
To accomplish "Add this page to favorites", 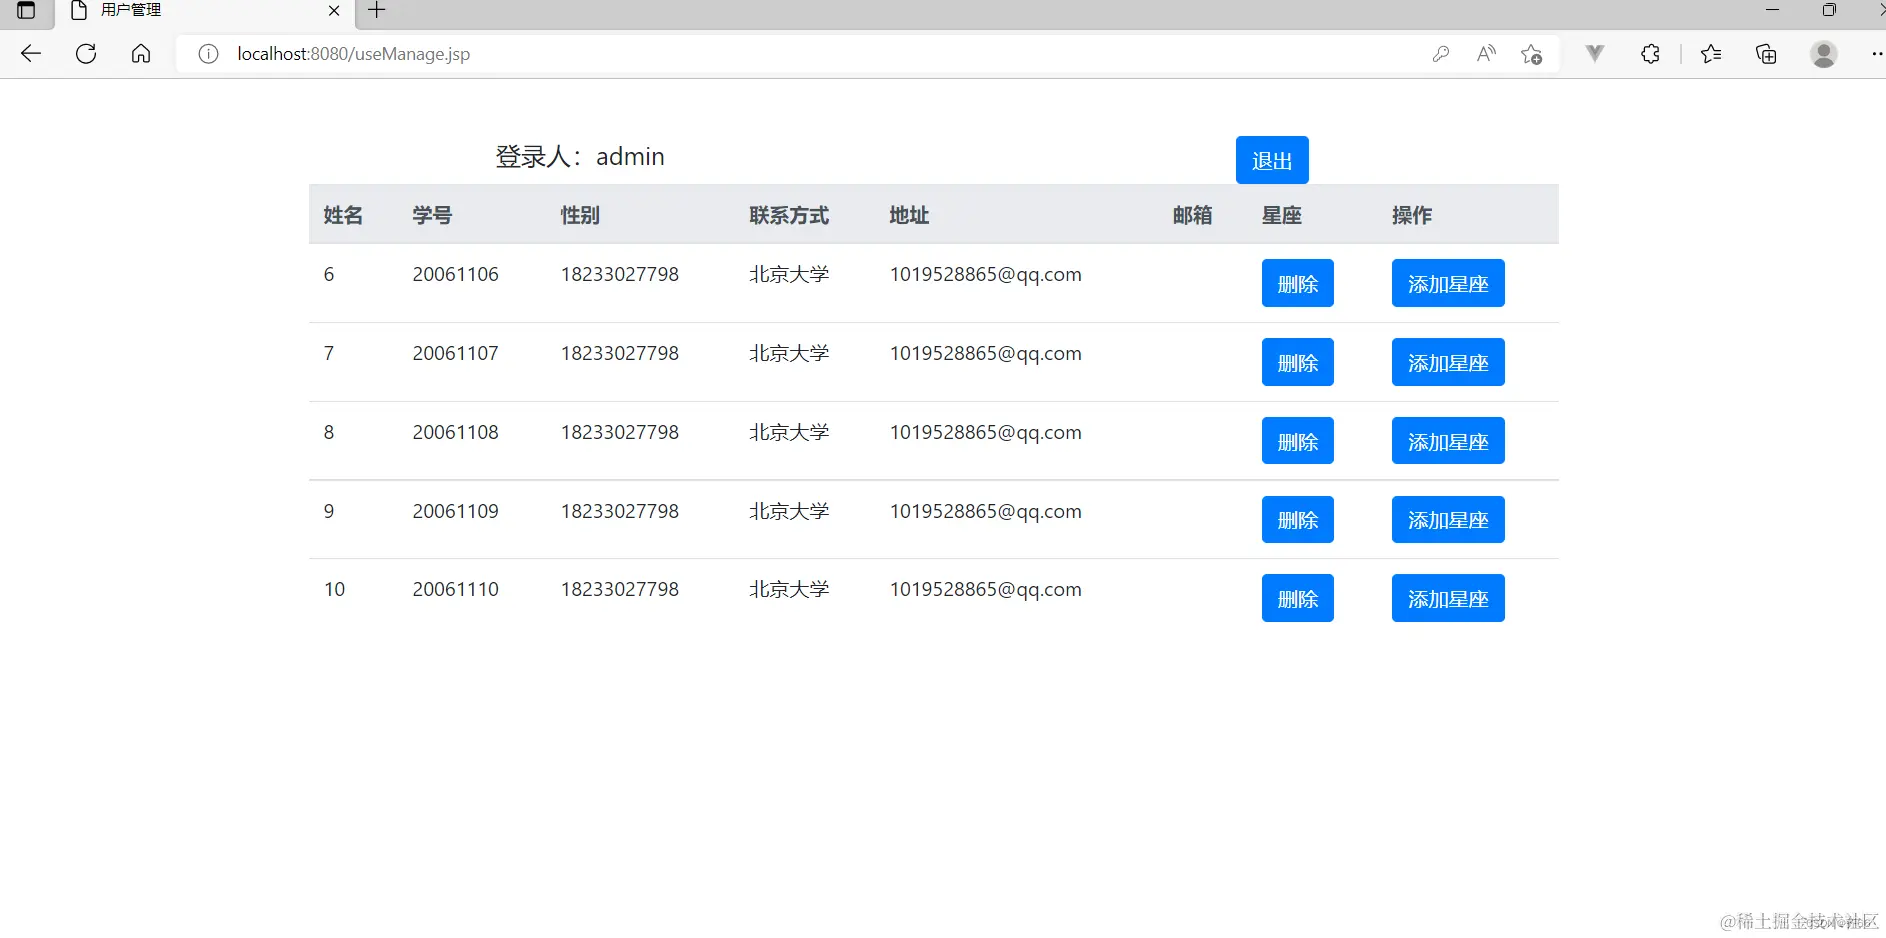I will click(1533, 54).
